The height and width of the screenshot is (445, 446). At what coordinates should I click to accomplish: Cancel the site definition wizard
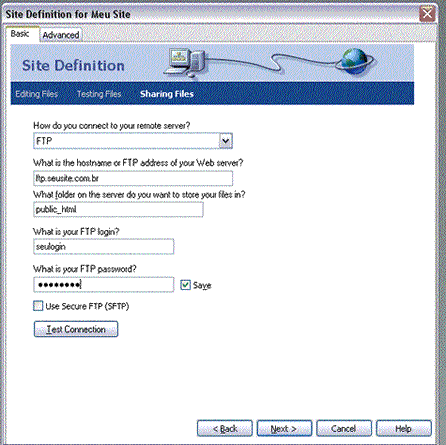[x=344, y=428]
